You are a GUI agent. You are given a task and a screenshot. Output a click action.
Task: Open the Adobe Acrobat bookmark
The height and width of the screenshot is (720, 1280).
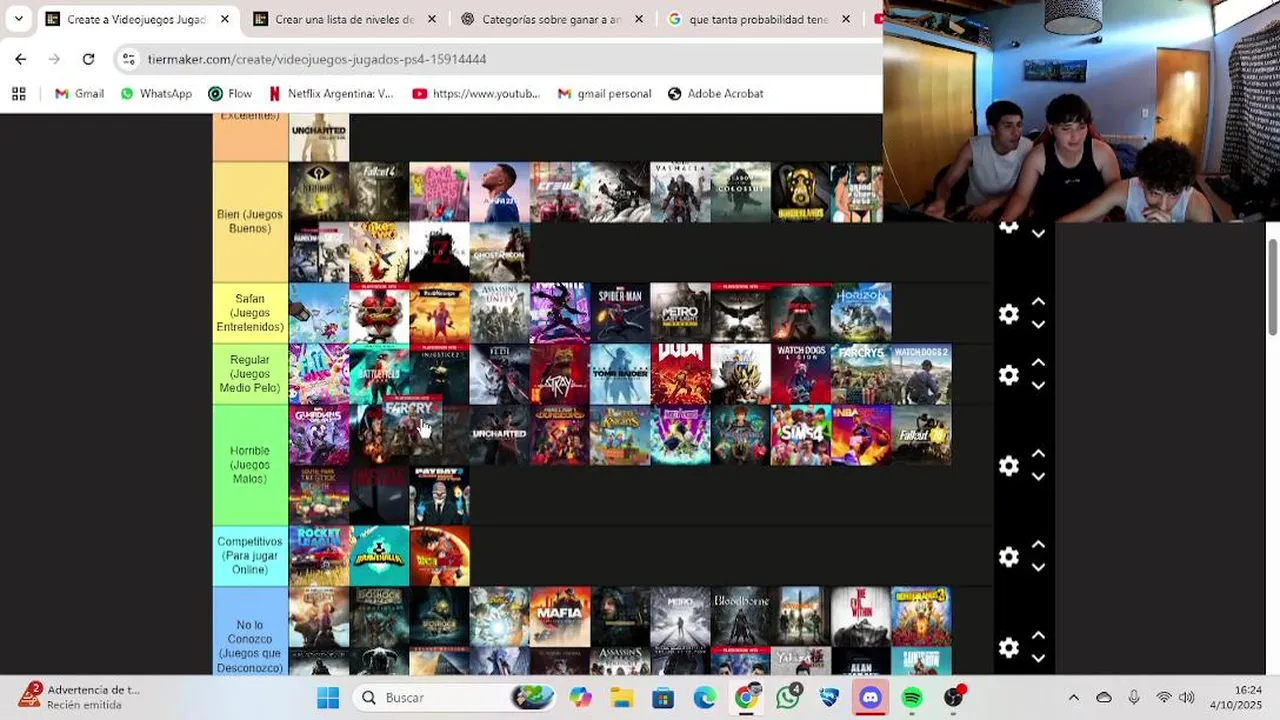pyautogui.click(x=715, y=93)
